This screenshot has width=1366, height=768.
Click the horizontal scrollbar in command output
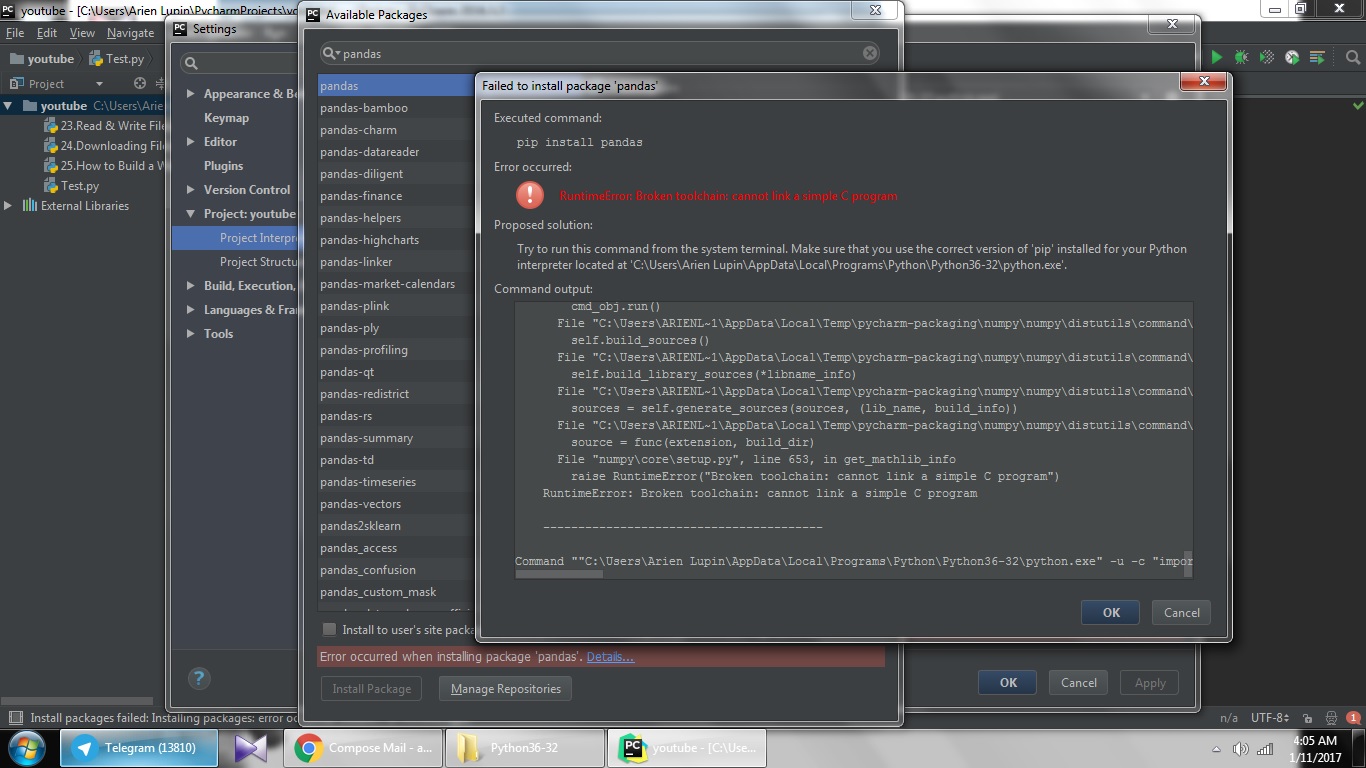(x=559, y=575)
